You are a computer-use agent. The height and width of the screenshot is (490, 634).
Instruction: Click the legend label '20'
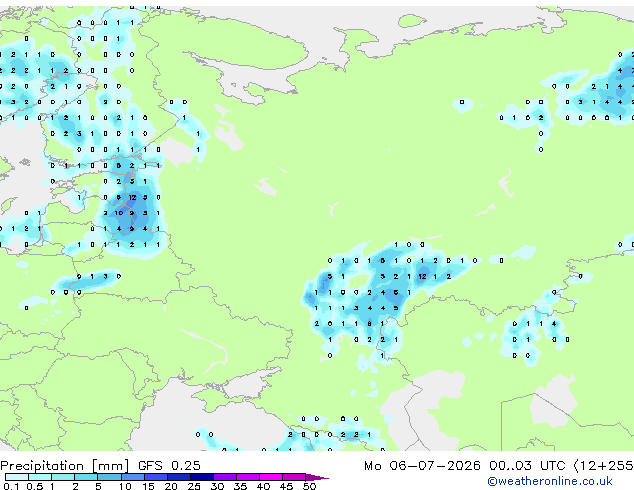click(x=171, y=486)
